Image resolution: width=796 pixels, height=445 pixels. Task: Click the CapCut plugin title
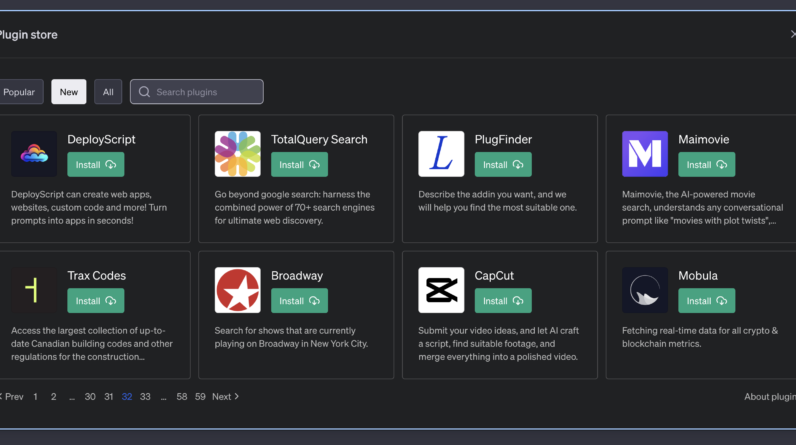(494, 276)
